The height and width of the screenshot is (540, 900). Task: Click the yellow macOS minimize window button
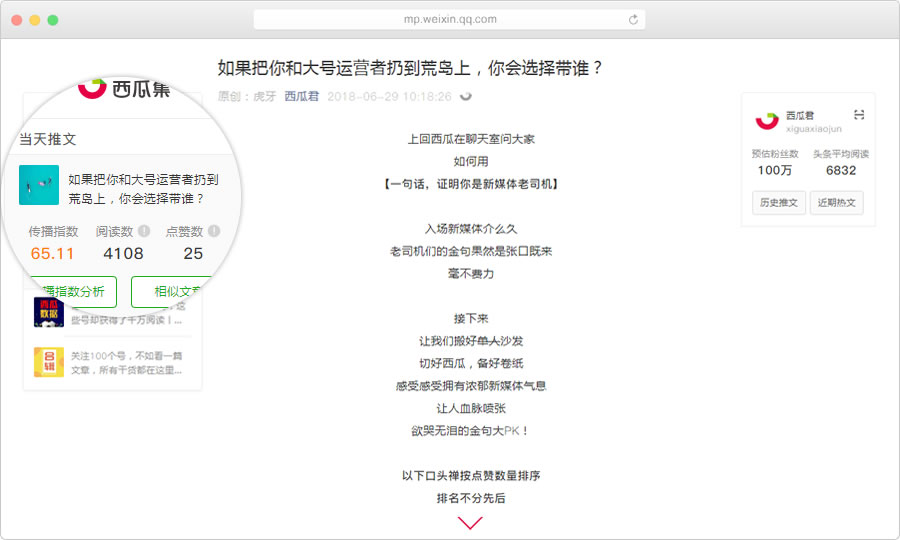pyautogui.click(x=34, y=20)
